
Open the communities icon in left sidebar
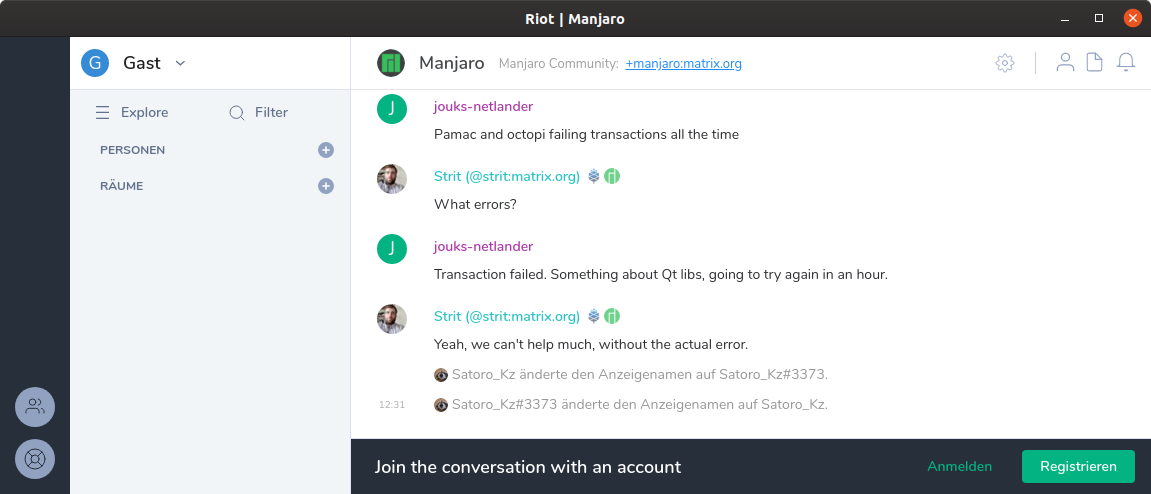(x=35, y=407)
